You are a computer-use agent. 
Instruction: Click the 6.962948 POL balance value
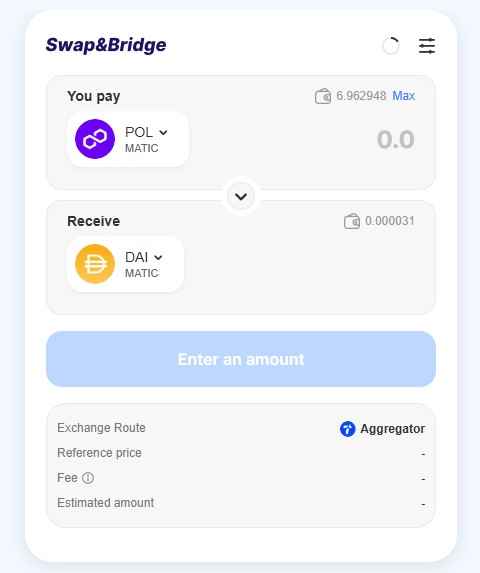pos(361,96)
